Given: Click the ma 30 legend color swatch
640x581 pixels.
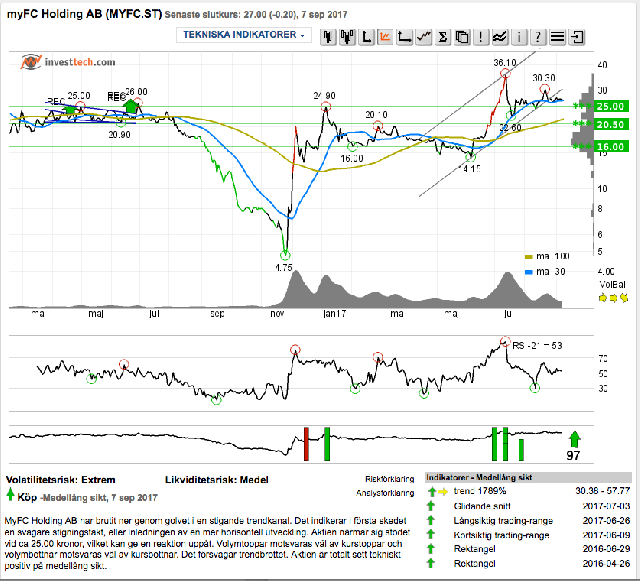Looking at the screenshot, I should pyautogui.click(x=529, y=272).
